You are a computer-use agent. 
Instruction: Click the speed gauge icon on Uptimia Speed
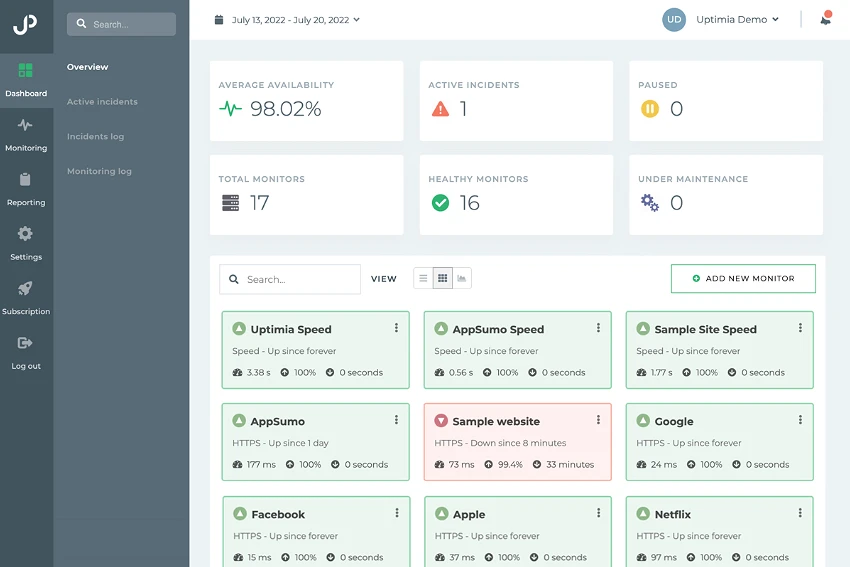click(x=237, y=372)
